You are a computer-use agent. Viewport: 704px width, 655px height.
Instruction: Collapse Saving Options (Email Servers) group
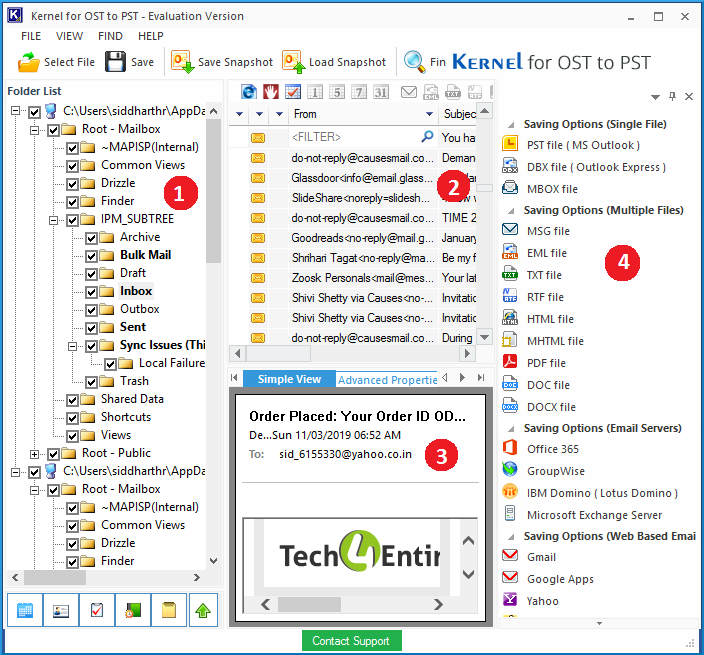pyautogui.click(x=511, y=429)
